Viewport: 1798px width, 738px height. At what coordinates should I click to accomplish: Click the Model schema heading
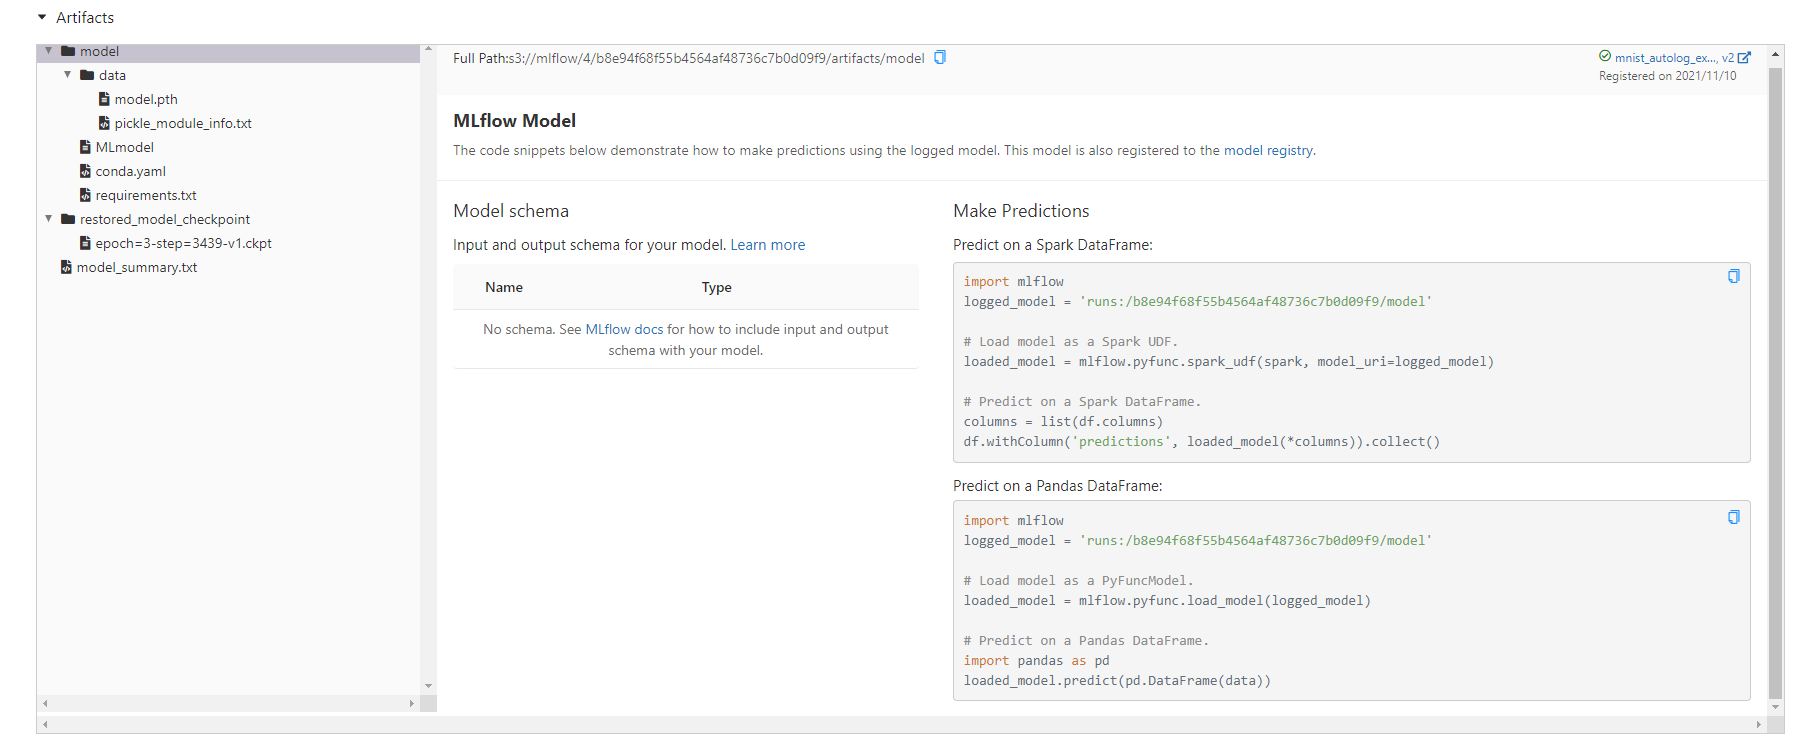tap(511, 211)
